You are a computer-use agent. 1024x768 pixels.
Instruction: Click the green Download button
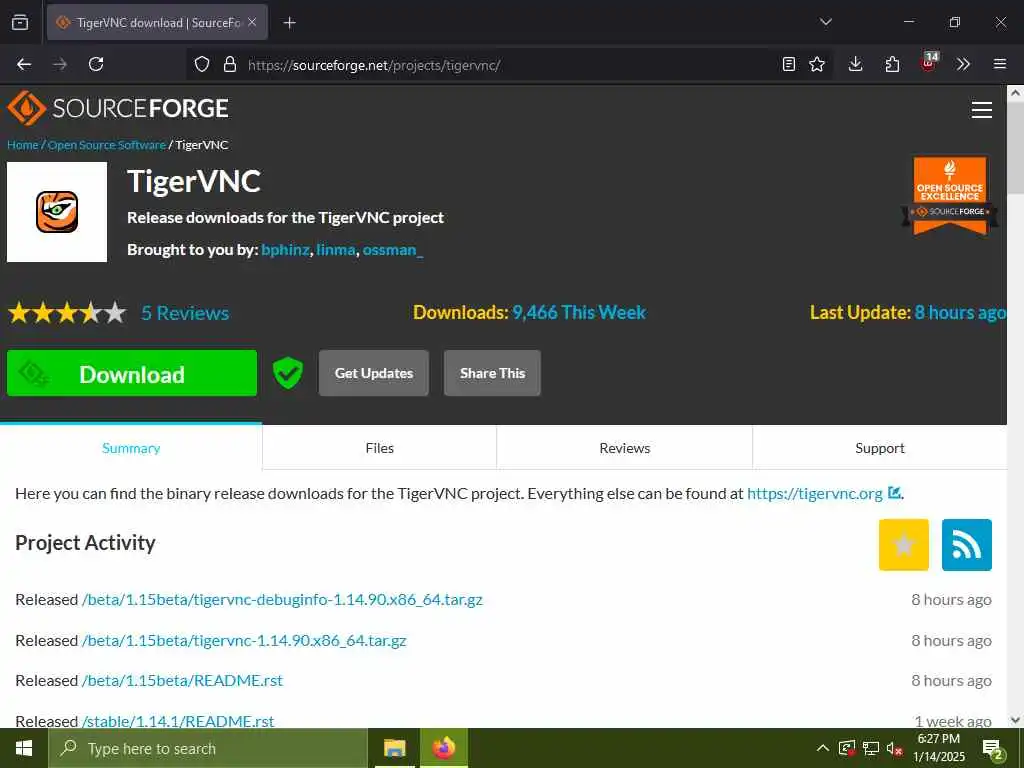(132, 374)
